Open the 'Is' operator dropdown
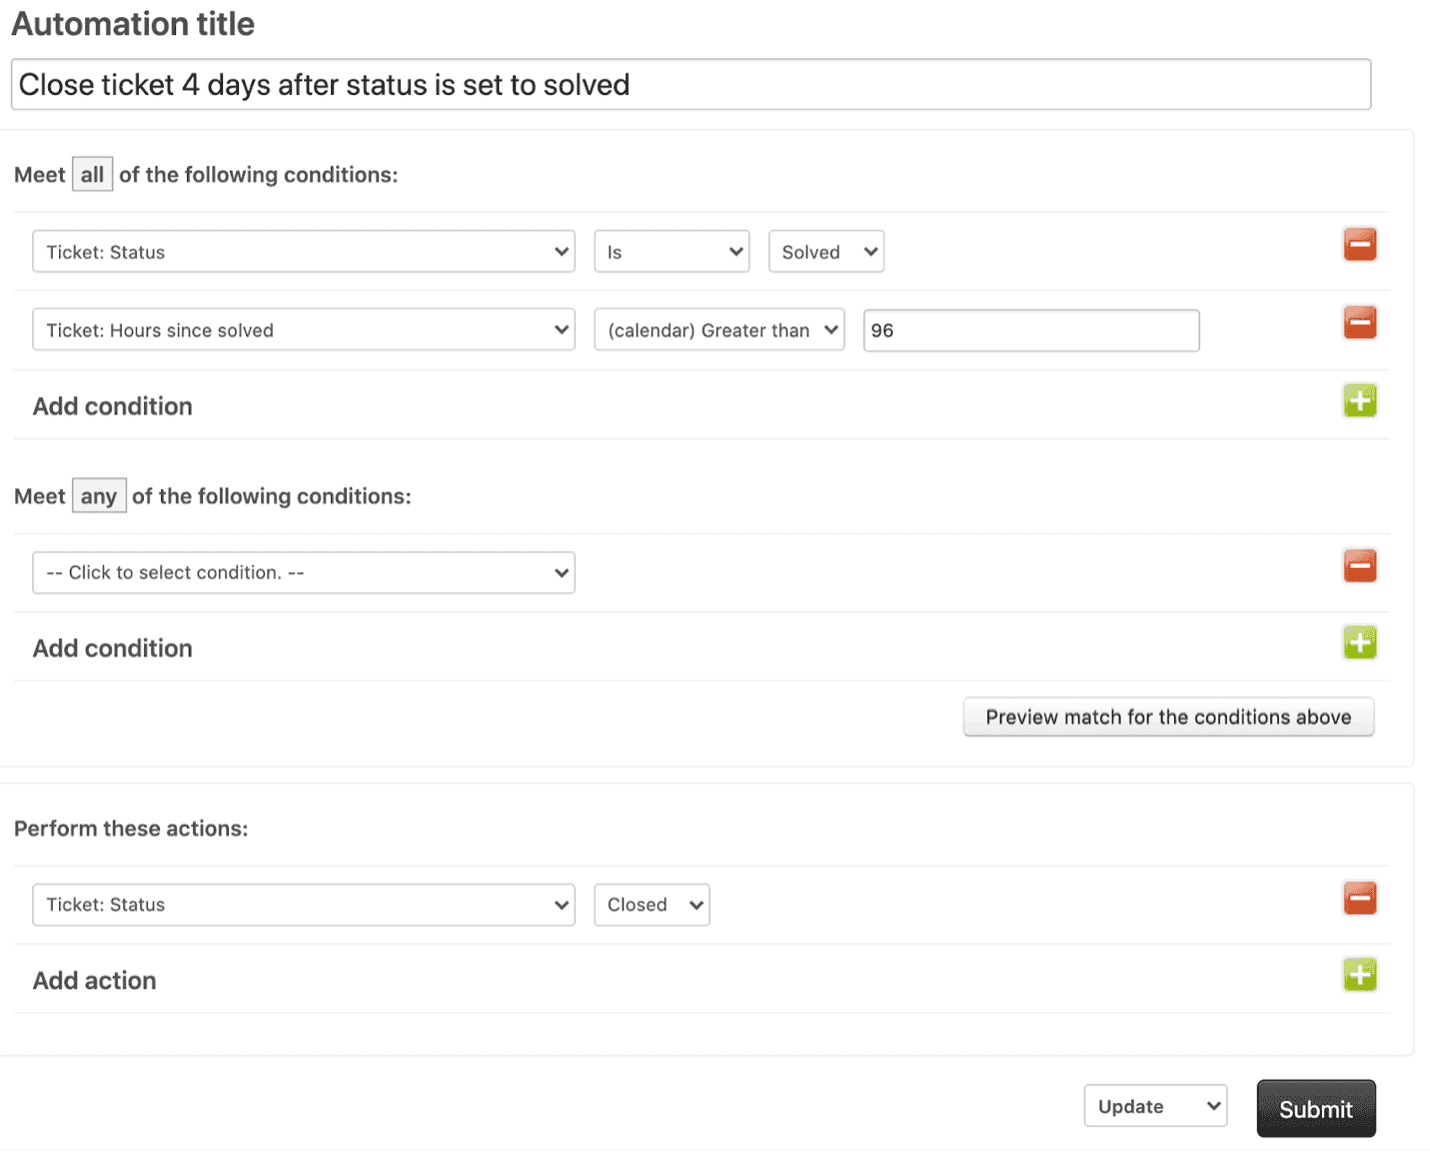The width and height of the screenshot is (1430, 1155). tap(671, 252)
